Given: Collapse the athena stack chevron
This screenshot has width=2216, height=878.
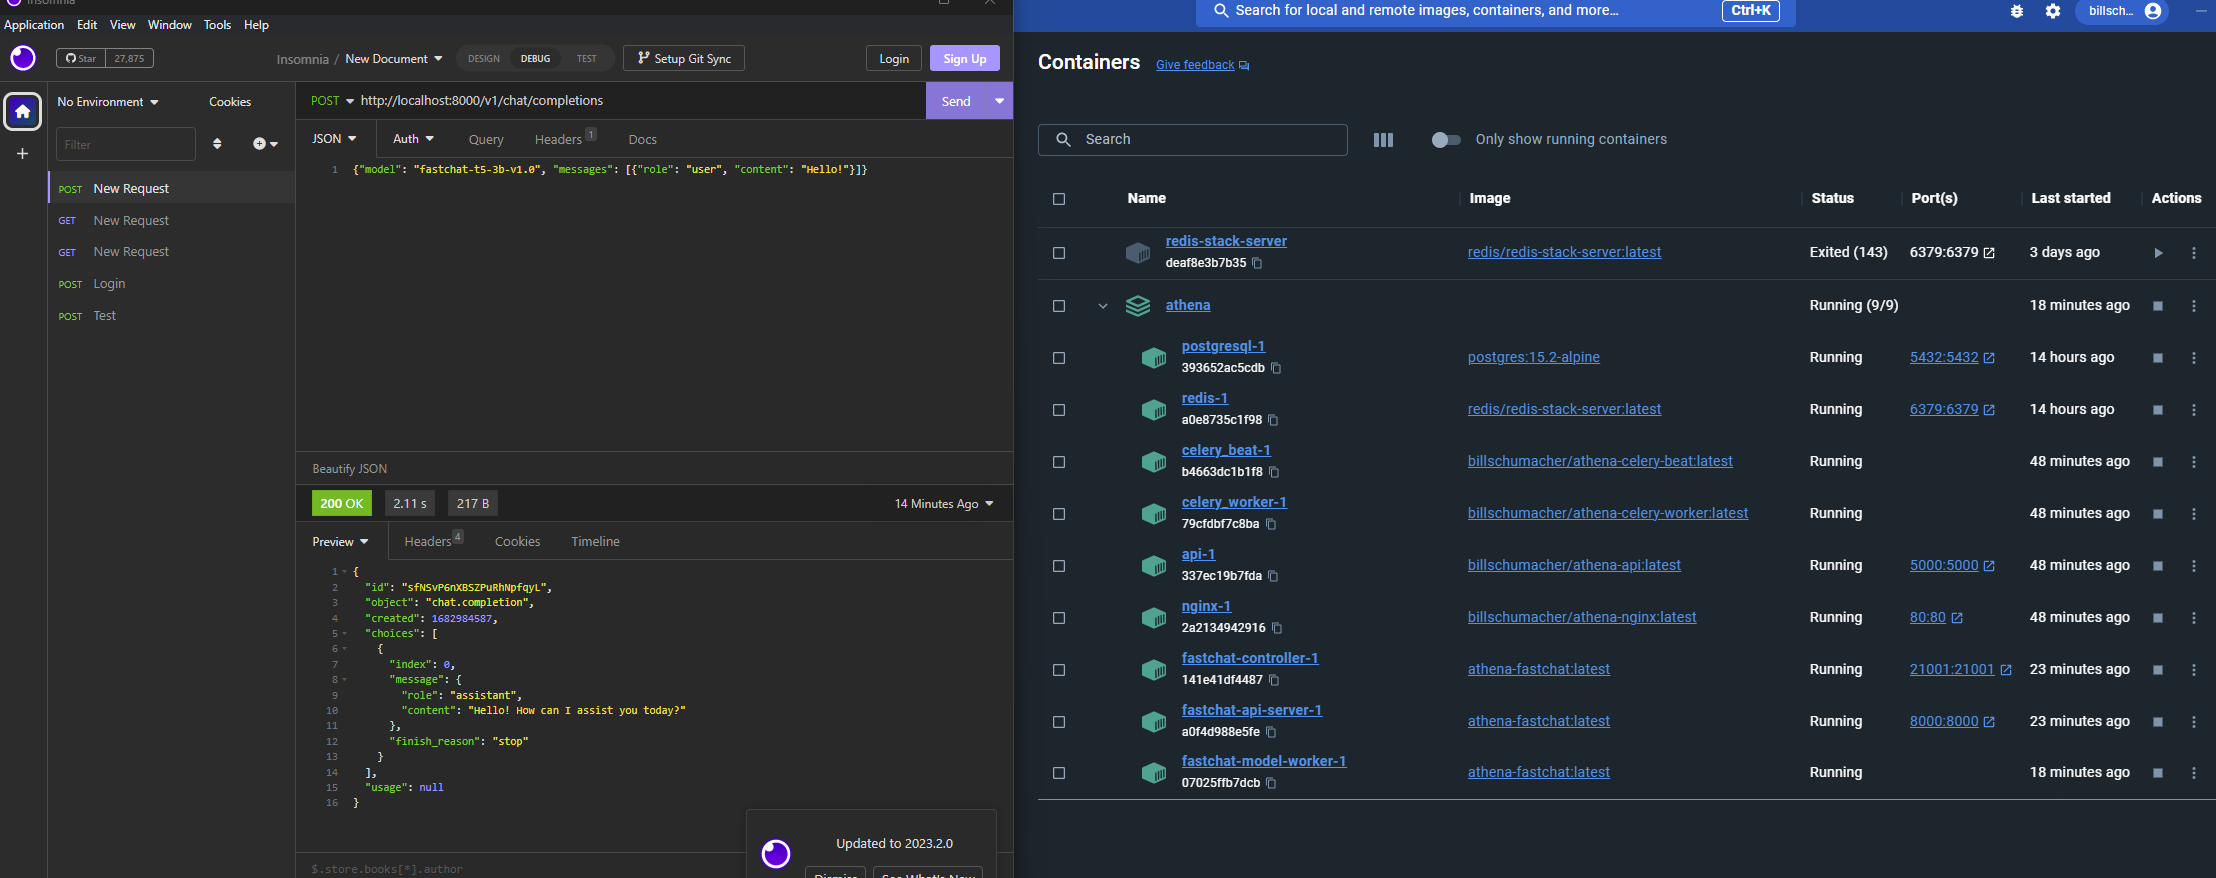Looking at the screenshot, I should [x=1103, y=306].
